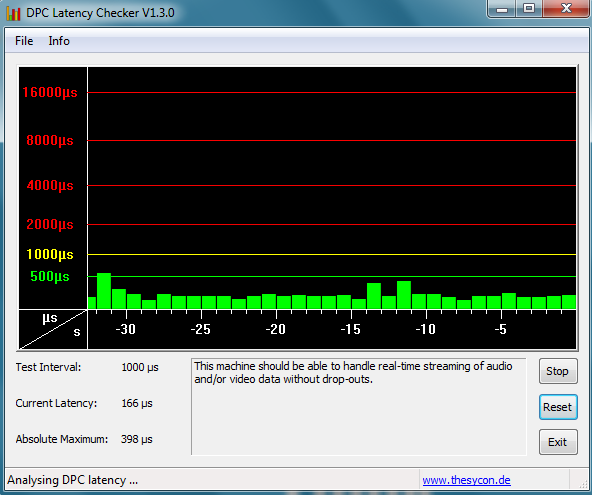The height and width of the screenshot is (495, 592).
Task: Open the Info menu
Action: tap(59, 41)
